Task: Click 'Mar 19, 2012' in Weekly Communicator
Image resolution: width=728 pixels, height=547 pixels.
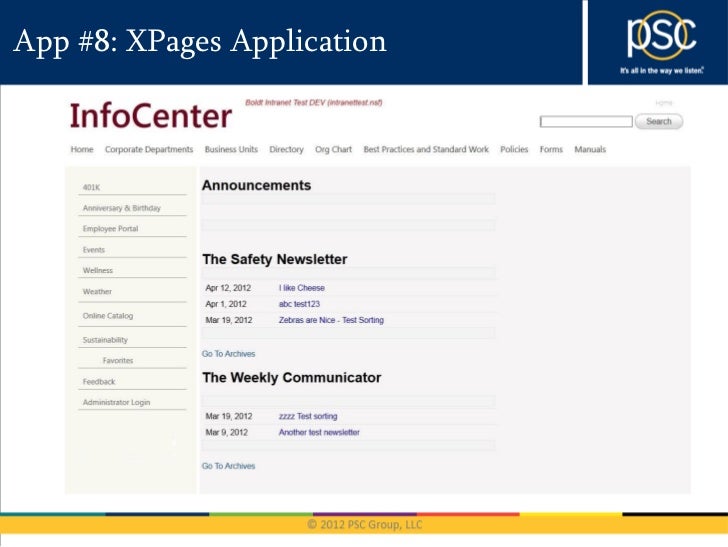Action: (x=228, y=416)
